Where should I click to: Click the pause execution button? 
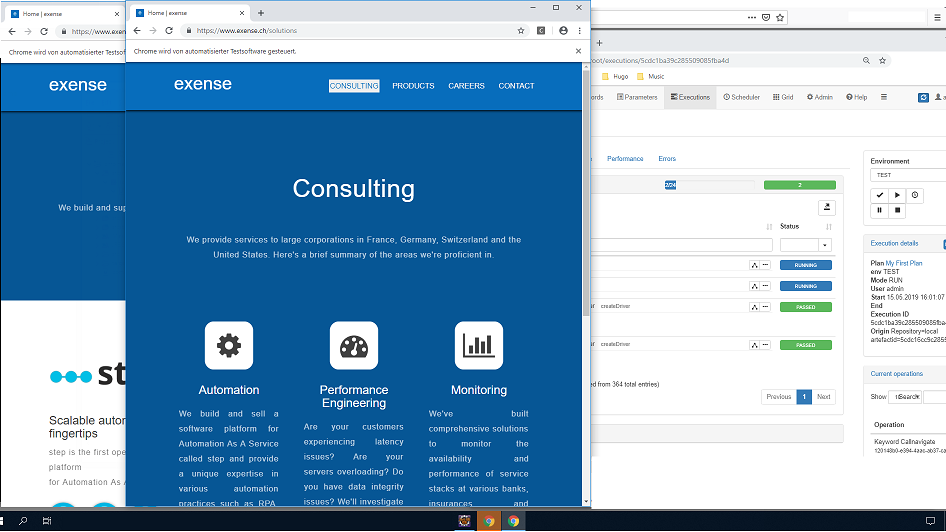(880, 210)
